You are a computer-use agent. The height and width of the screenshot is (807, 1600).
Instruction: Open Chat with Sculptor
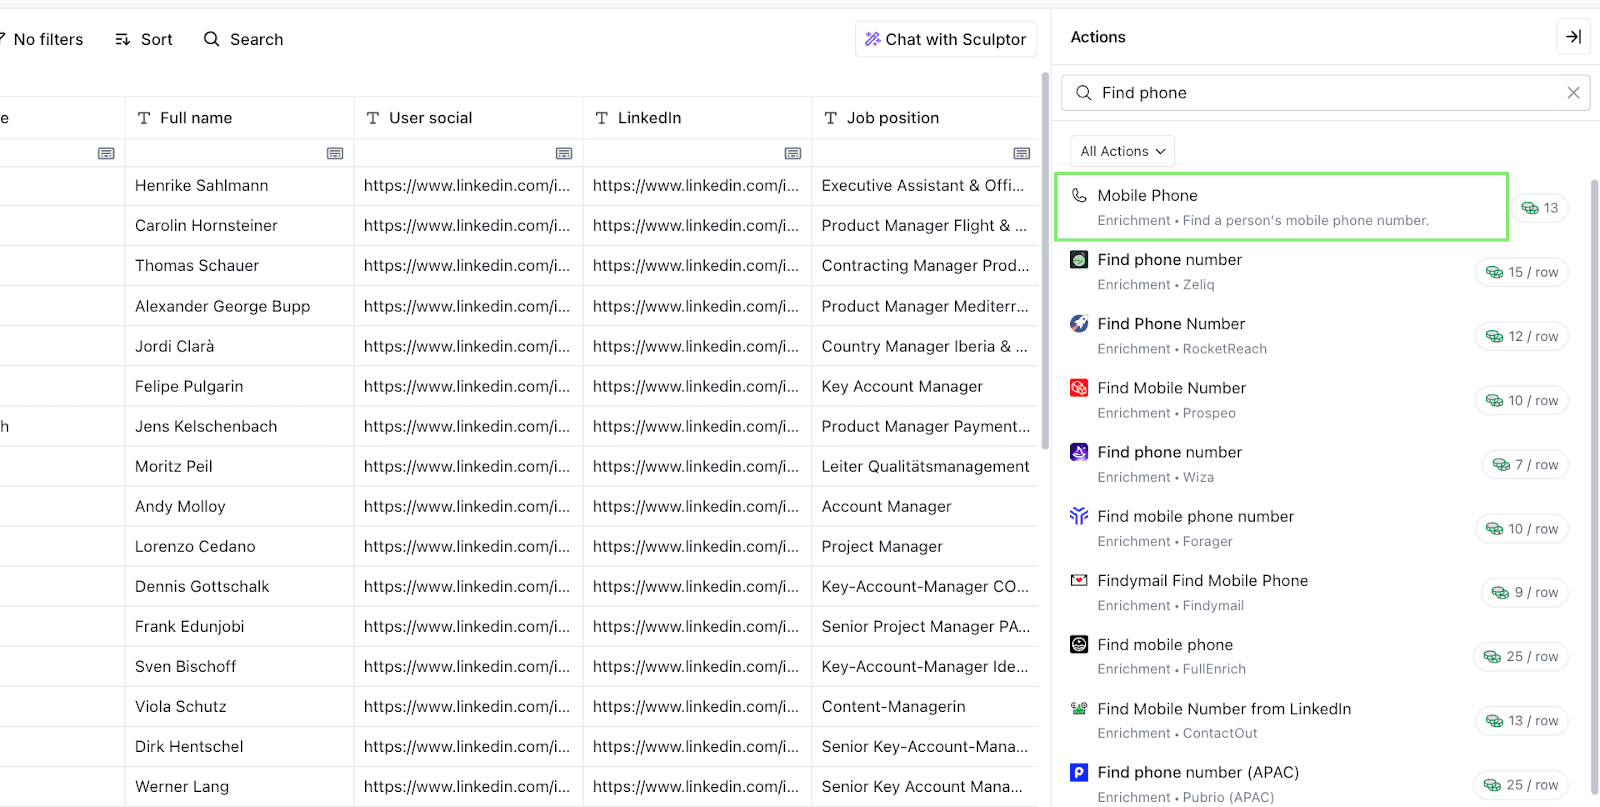[x=945, y=39]
